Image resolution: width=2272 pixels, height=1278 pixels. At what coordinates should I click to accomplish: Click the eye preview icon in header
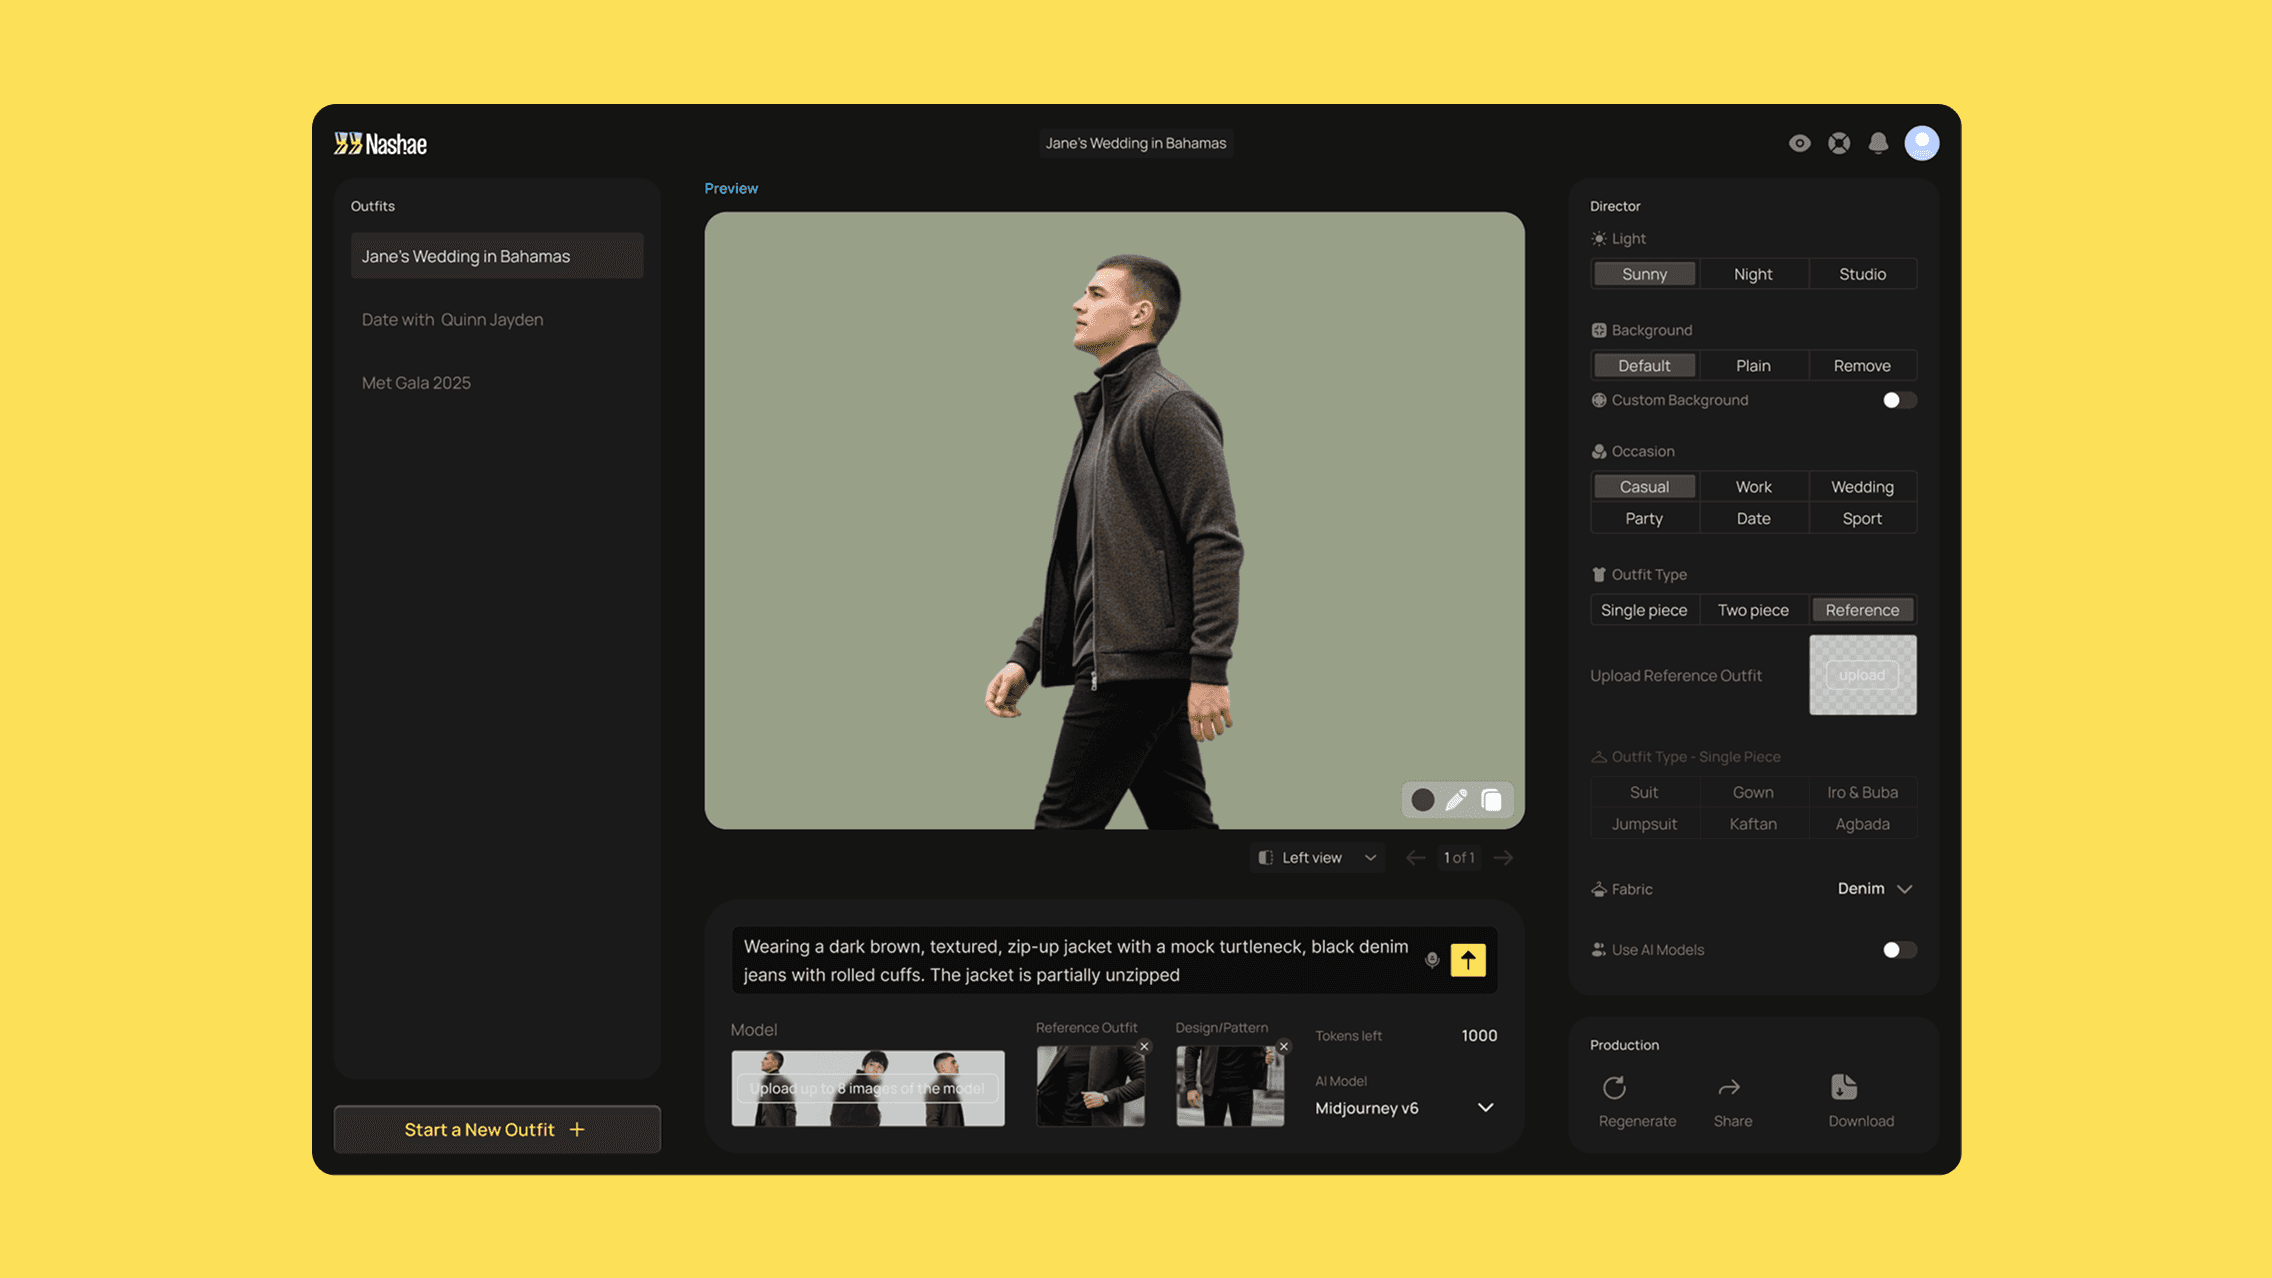(1799, 143)
